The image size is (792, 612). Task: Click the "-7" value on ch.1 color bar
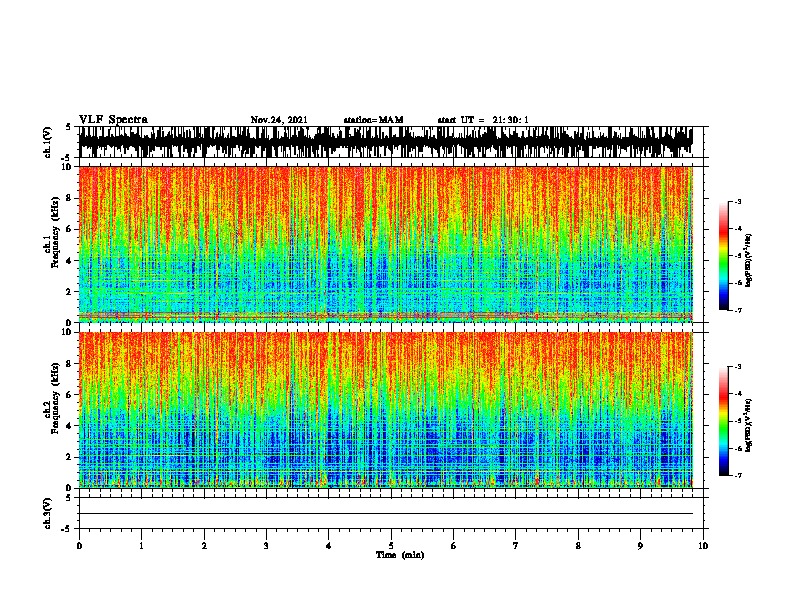738,310
